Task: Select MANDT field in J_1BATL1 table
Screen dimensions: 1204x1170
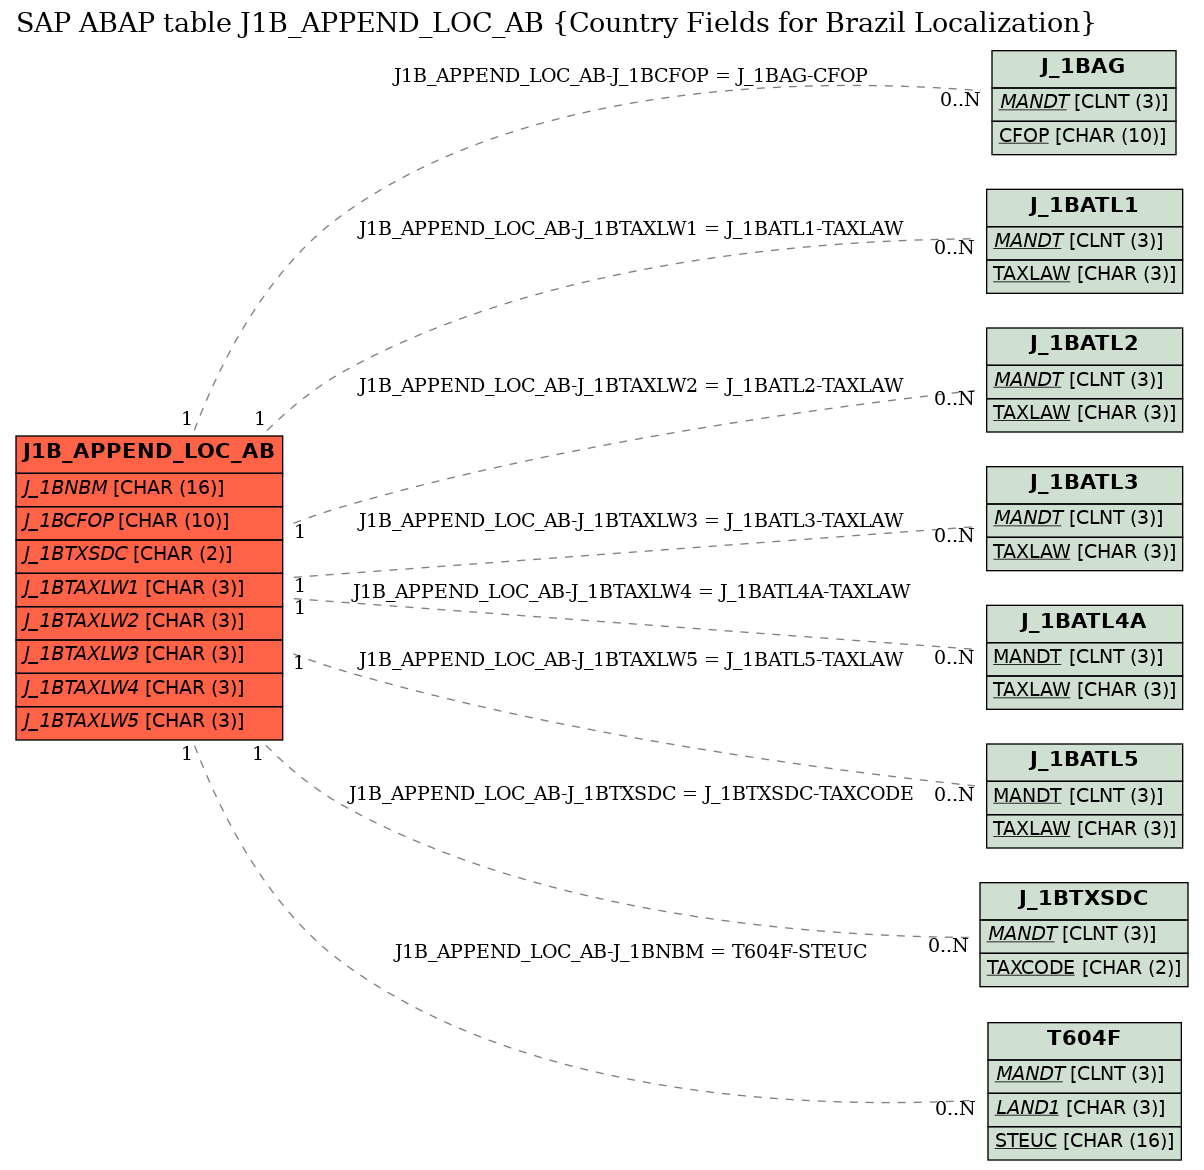Action: pyautogui.click(x=1084, y=242)
